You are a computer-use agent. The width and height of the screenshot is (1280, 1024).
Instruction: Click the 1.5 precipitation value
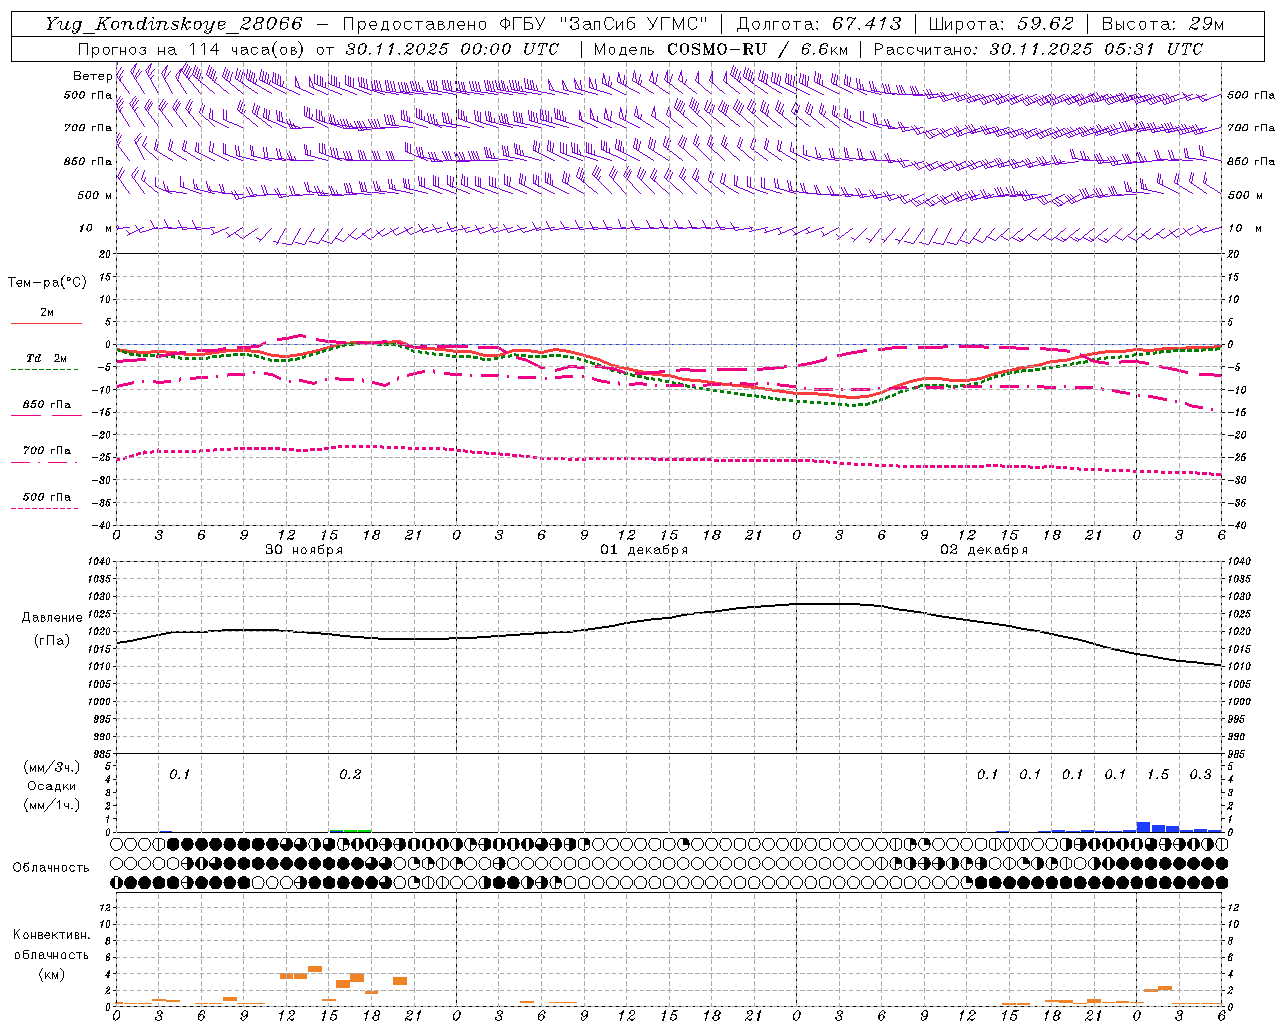click(1158, 774)
